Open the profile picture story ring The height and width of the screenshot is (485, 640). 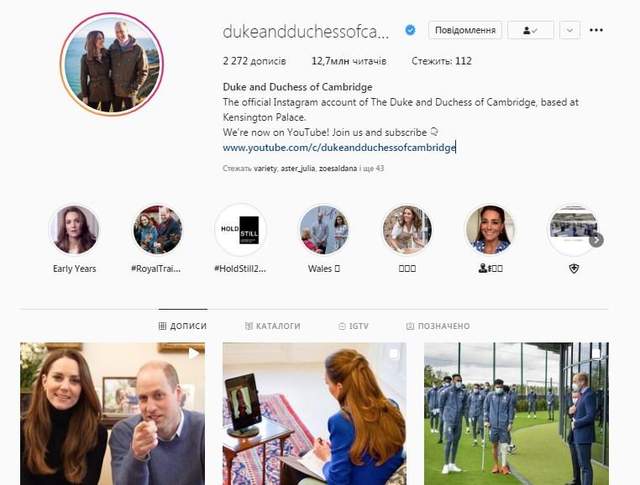pyautogui.click(x=111, y=64)
